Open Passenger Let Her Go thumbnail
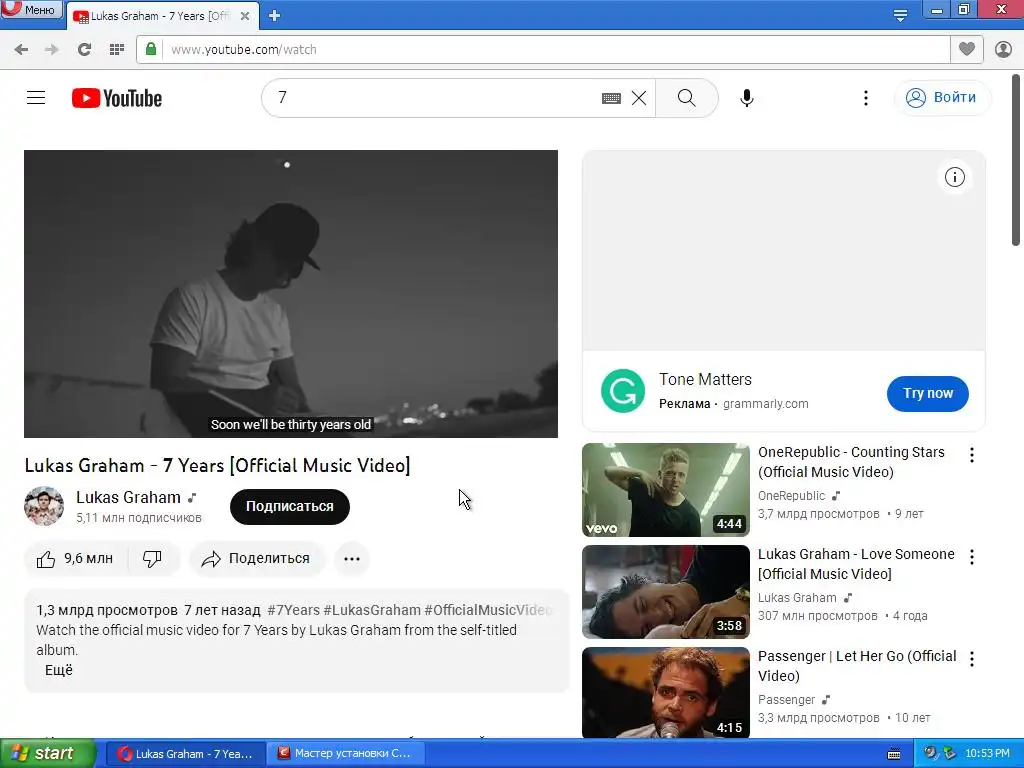 click(x=665, y=692)
